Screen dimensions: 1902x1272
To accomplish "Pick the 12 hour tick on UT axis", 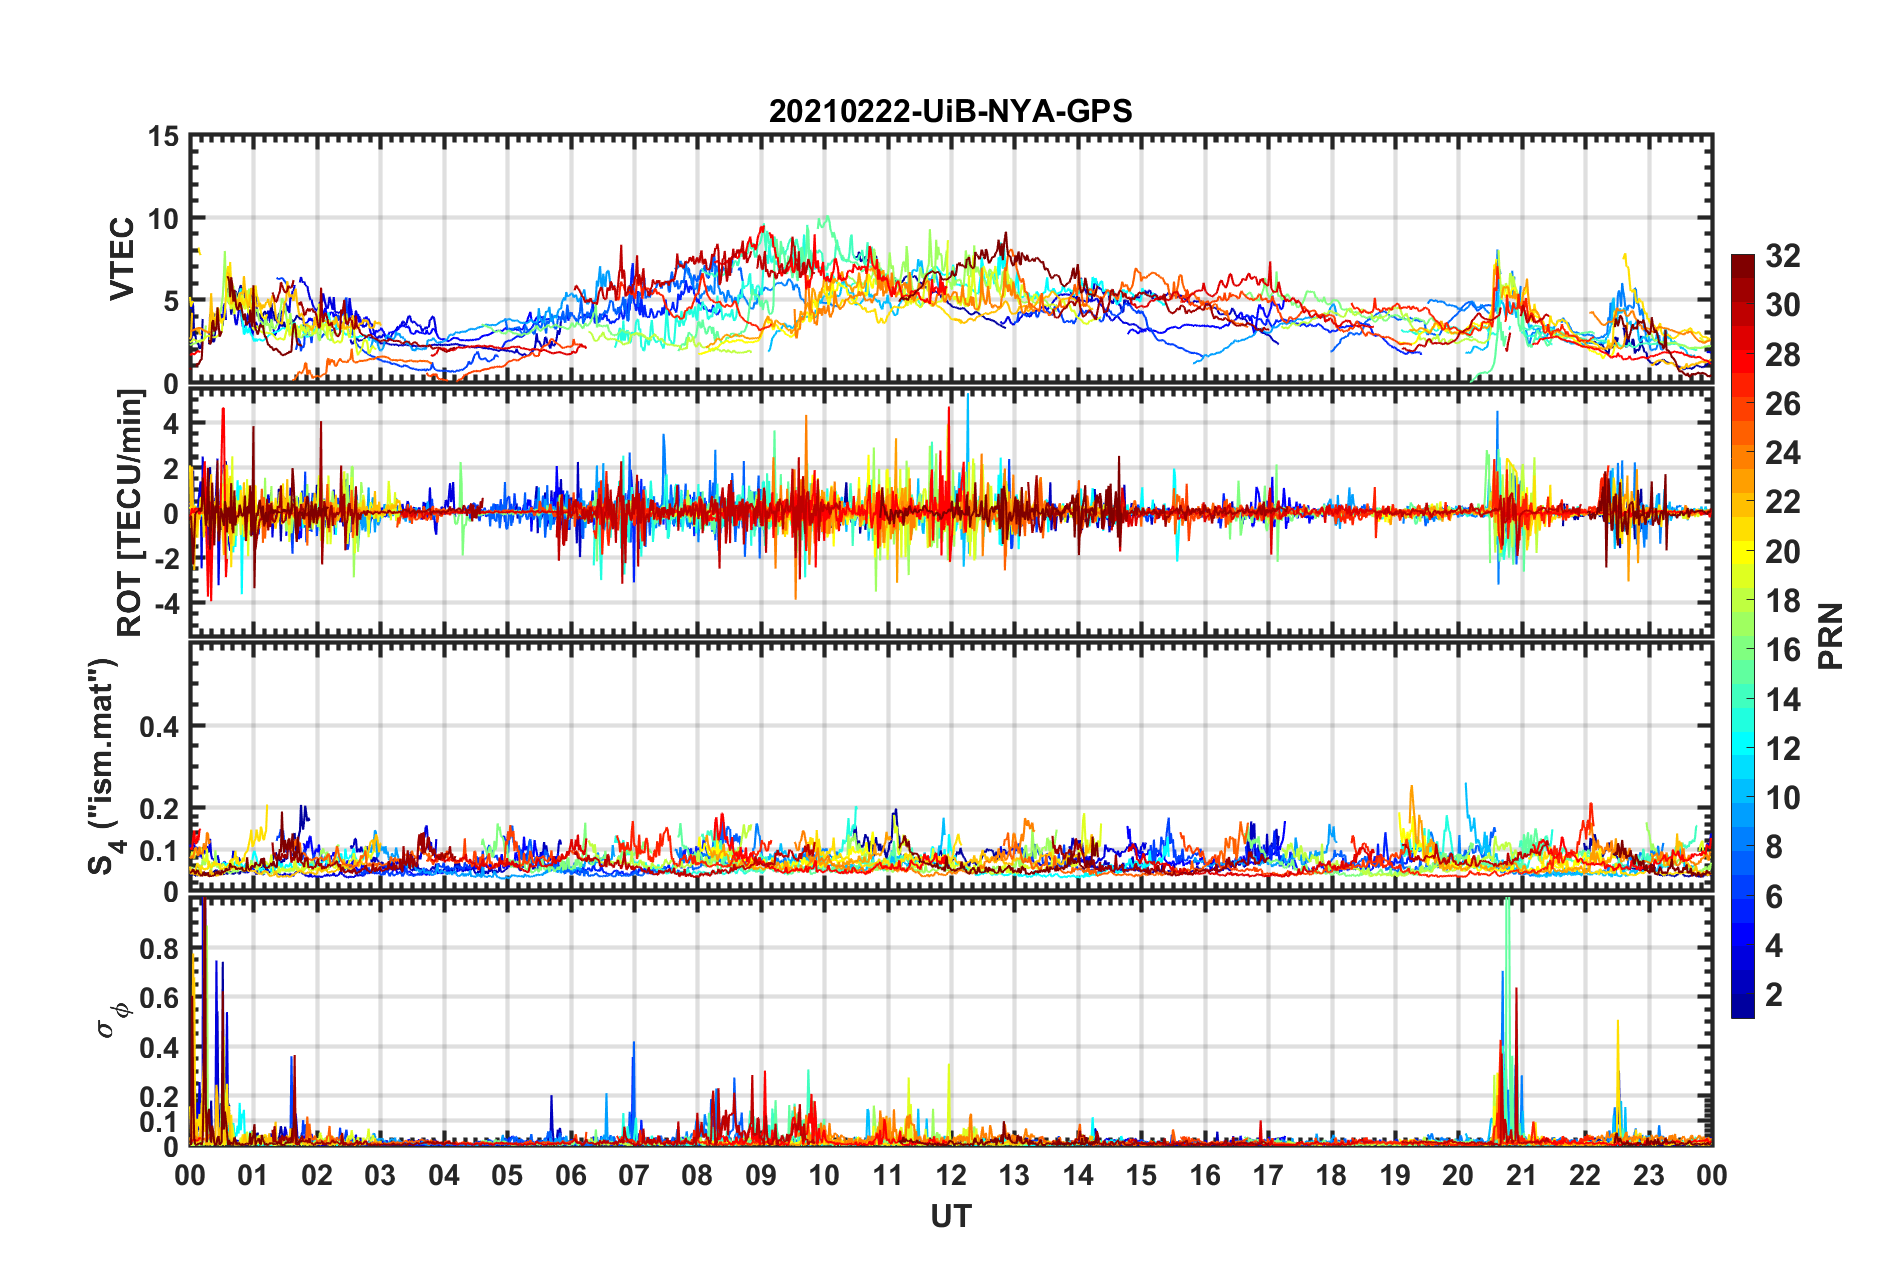I will [x=951, y=1175].
